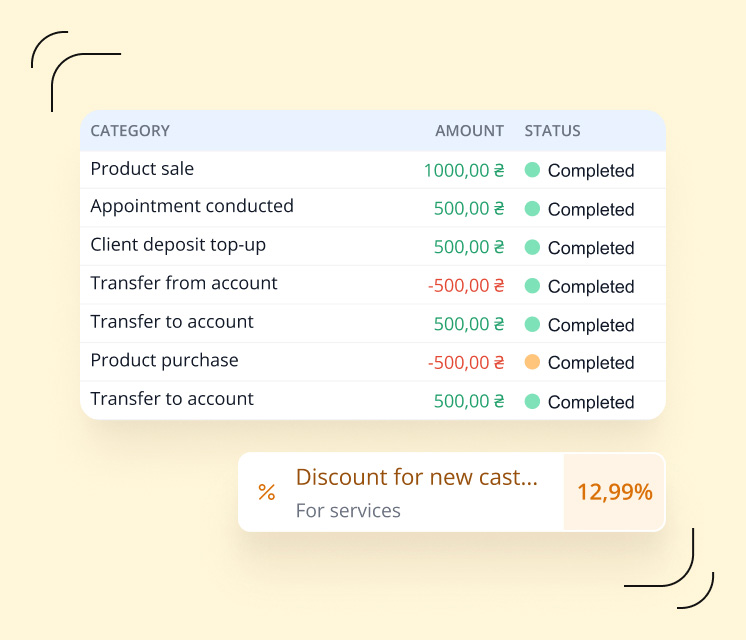This screenshot has height=640, width=746.
Task: Click the green status dot for Product sale
Action: tap(532, 170)
